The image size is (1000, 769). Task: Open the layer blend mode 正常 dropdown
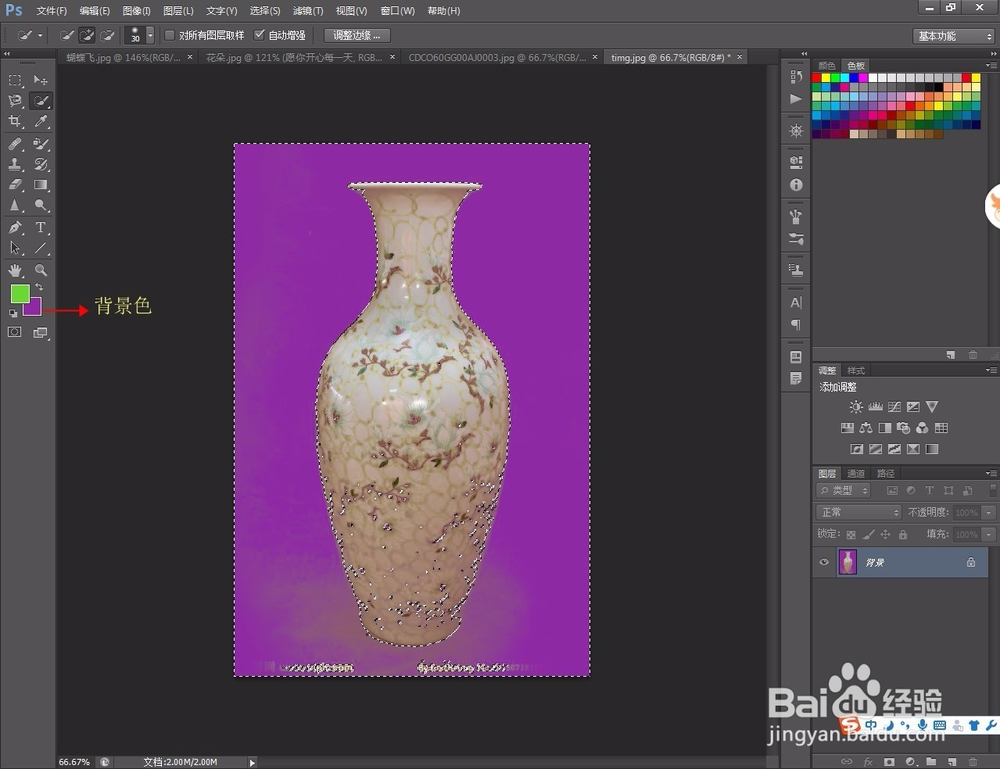click(x=858, y=512)
